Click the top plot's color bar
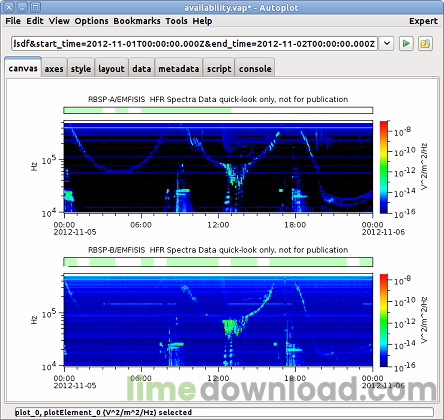The width and height of the screenshot is (444, 420). click(x=384, y=167)
